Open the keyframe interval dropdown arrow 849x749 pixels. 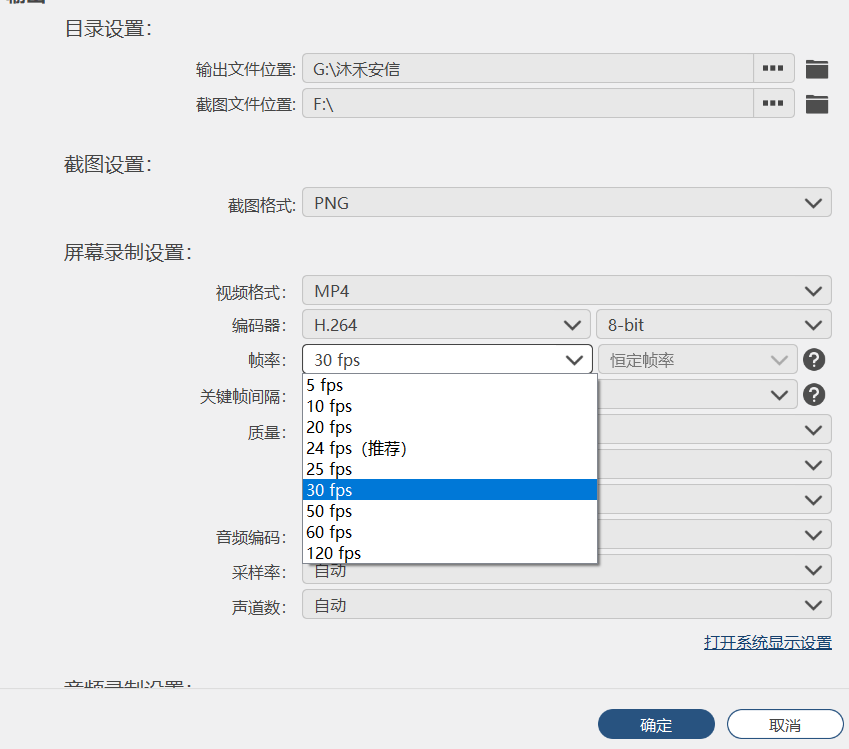779,395
